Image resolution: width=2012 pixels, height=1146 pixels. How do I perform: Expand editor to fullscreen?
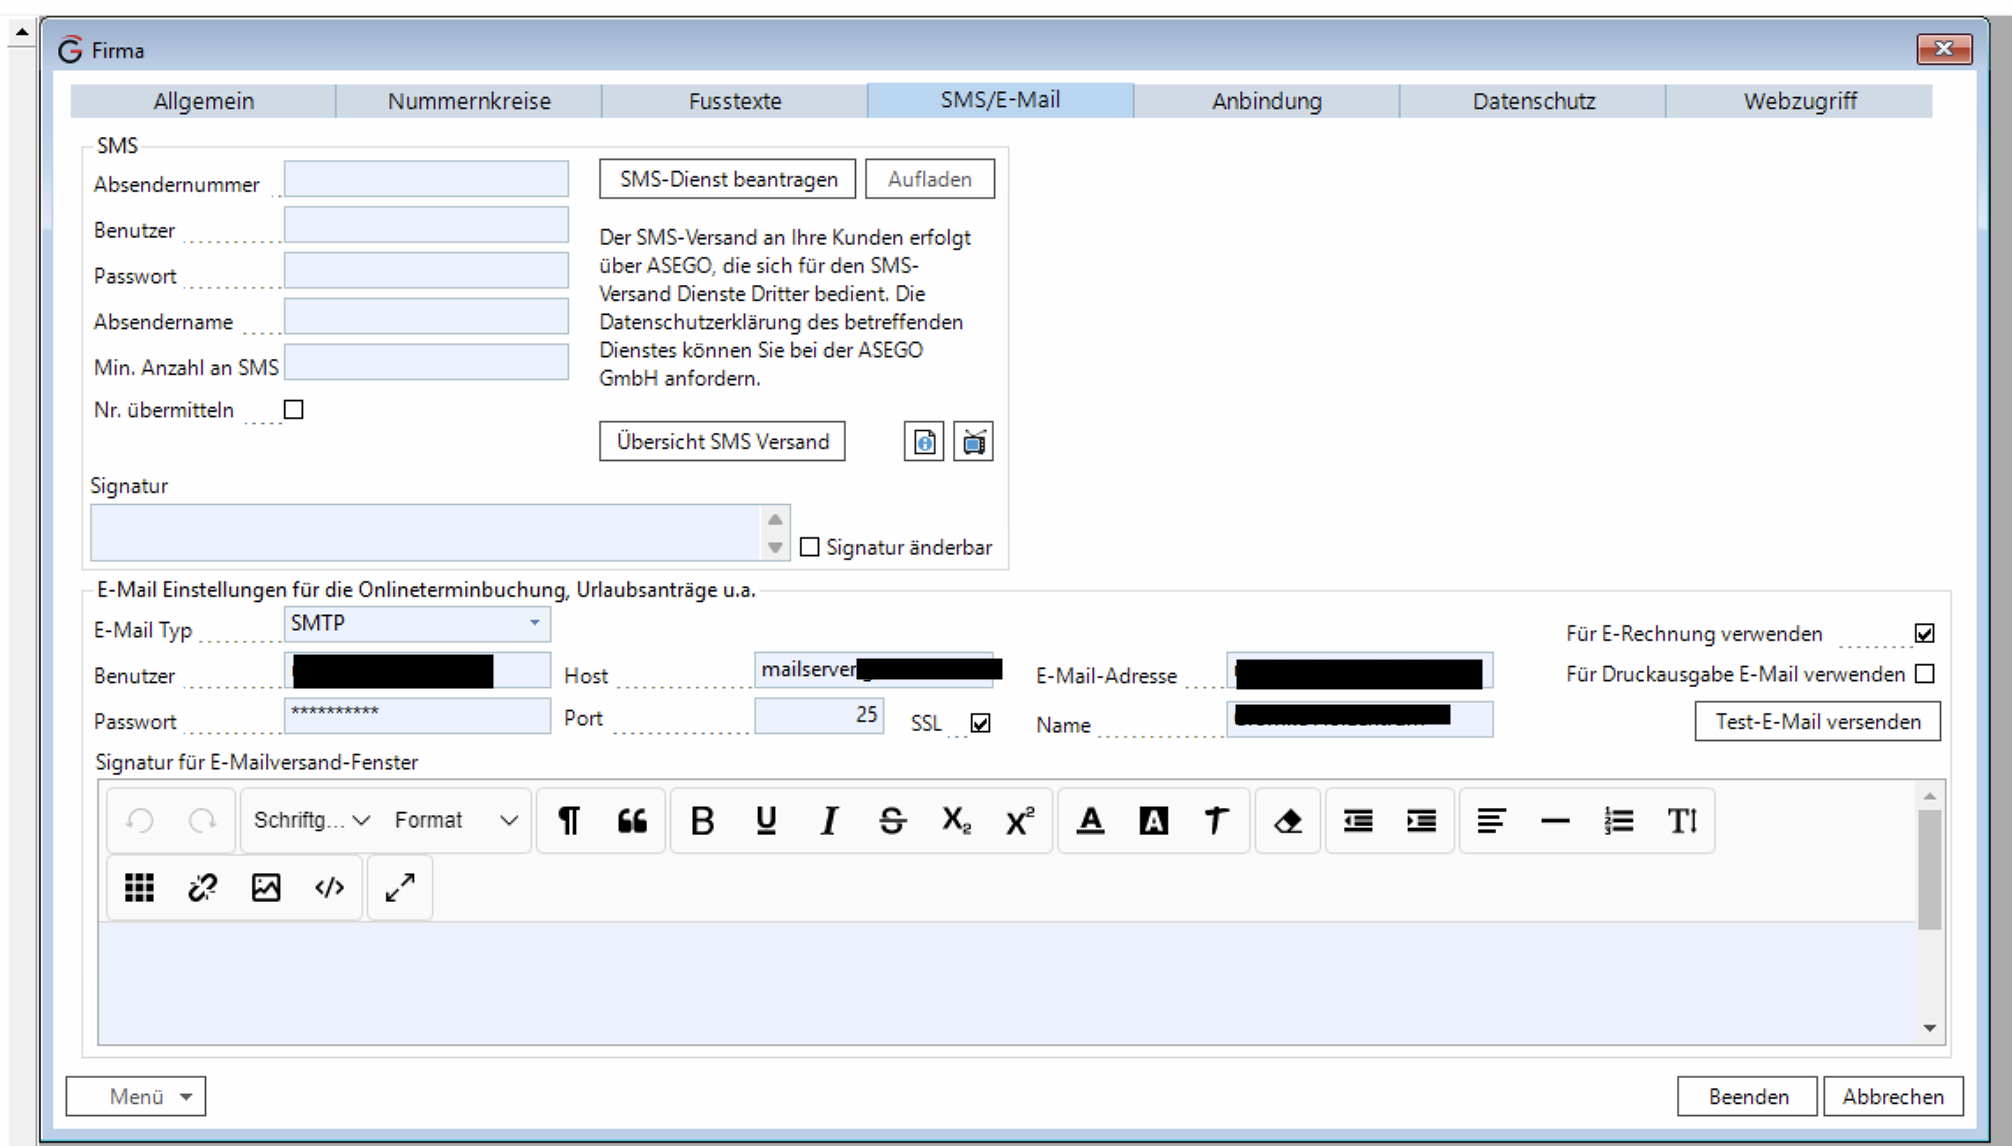click(x=400, y=887)
